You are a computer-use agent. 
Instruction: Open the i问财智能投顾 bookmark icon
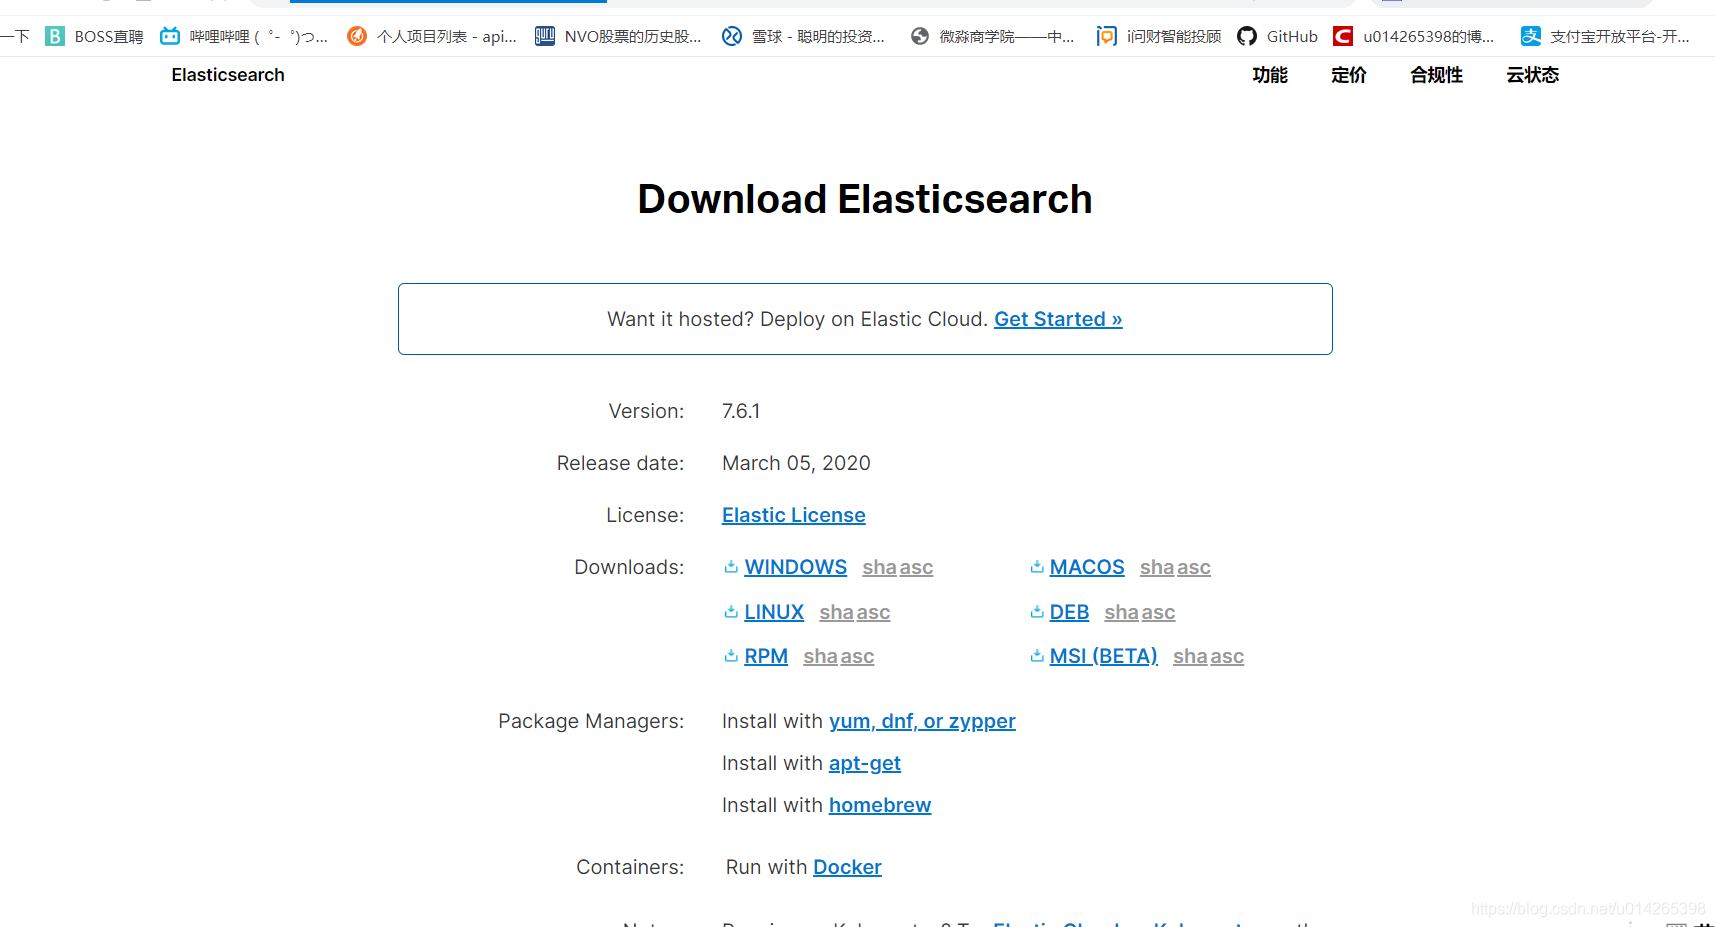point(1106,36)
